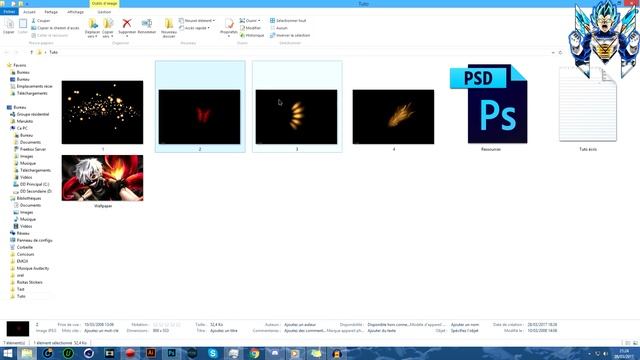Switch to the Affichage ribbon tab
The width and height of the screenshot is (640, 360).
(76, 12)
